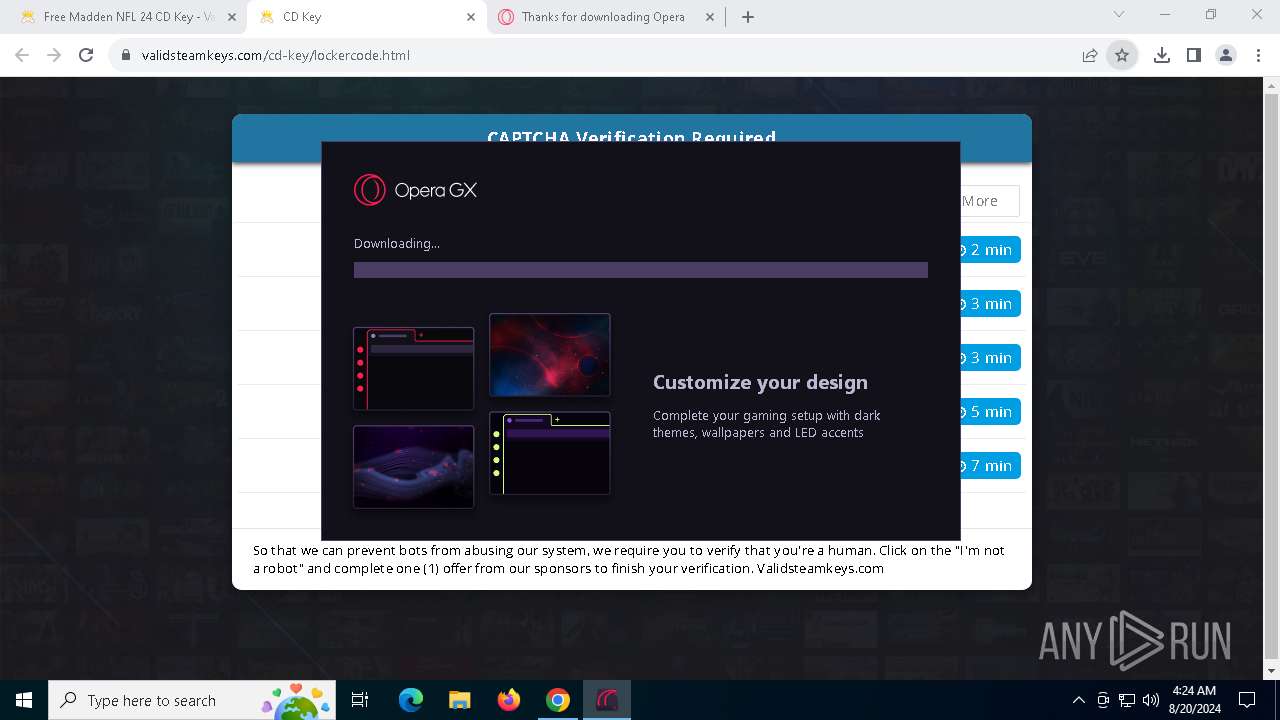
Task: Click the 7 min offer button
Action: (x=990, y=466)
